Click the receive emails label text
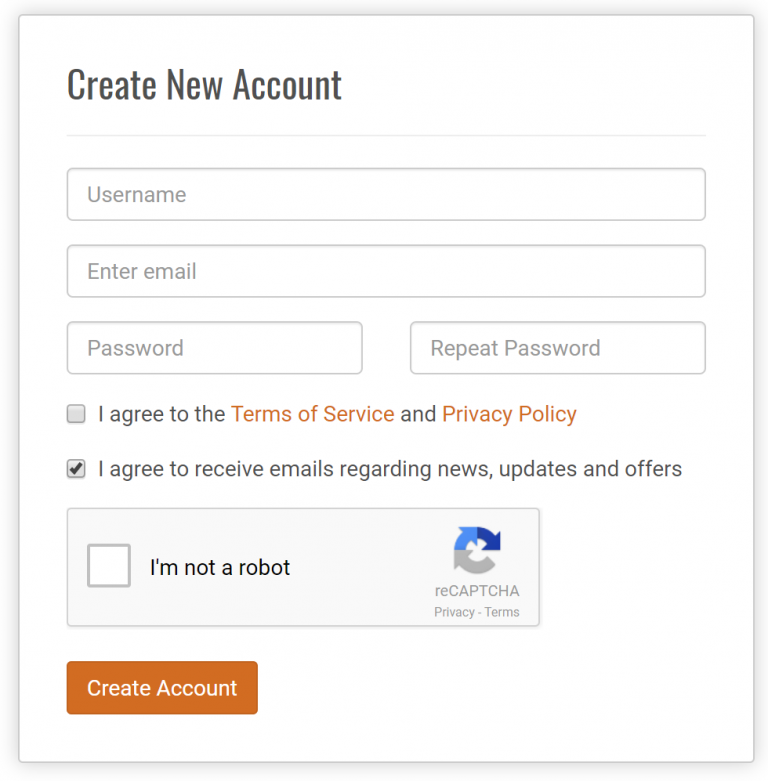 [x=390, y=469]
